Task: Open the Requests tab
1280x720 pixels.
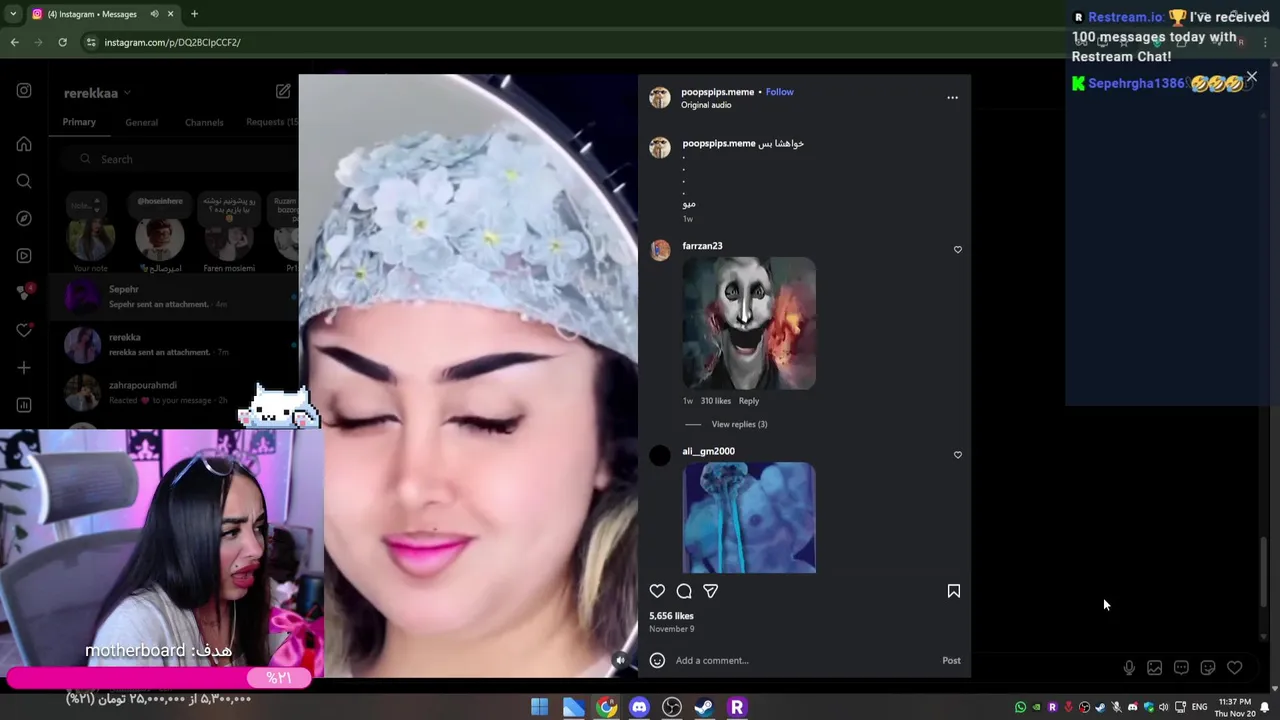Action: coord(271,122)
